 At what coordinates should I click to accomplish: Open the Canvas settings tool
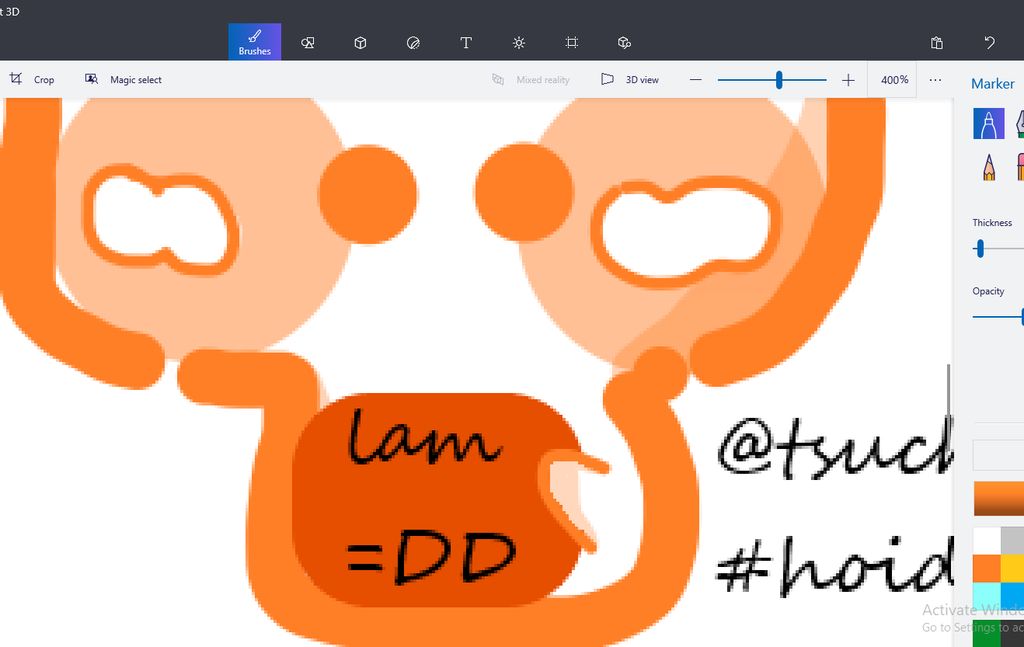coord(571,42)
